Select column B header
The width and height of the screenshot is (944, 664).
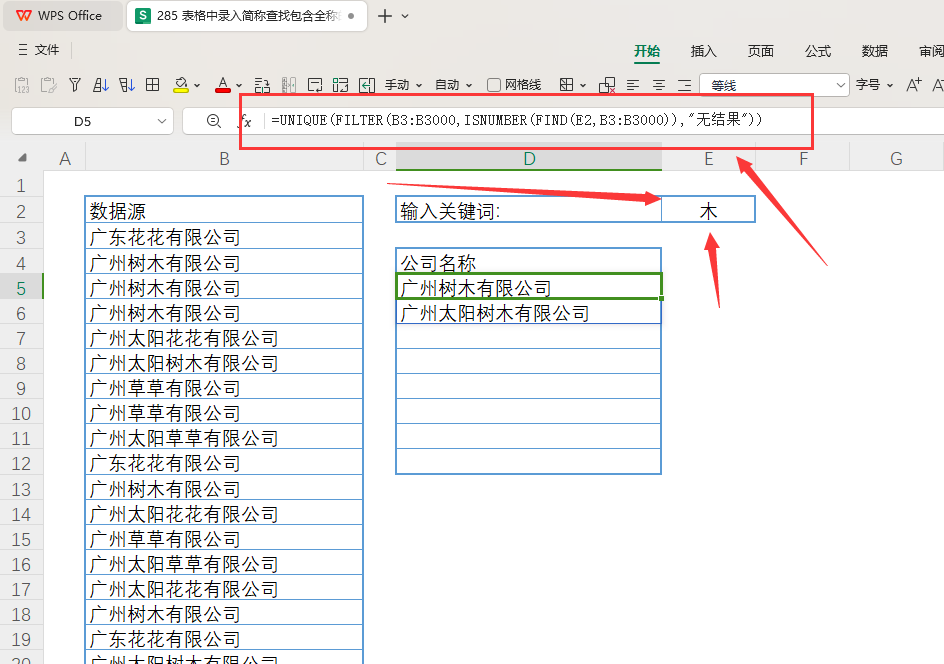coord(225,159)
